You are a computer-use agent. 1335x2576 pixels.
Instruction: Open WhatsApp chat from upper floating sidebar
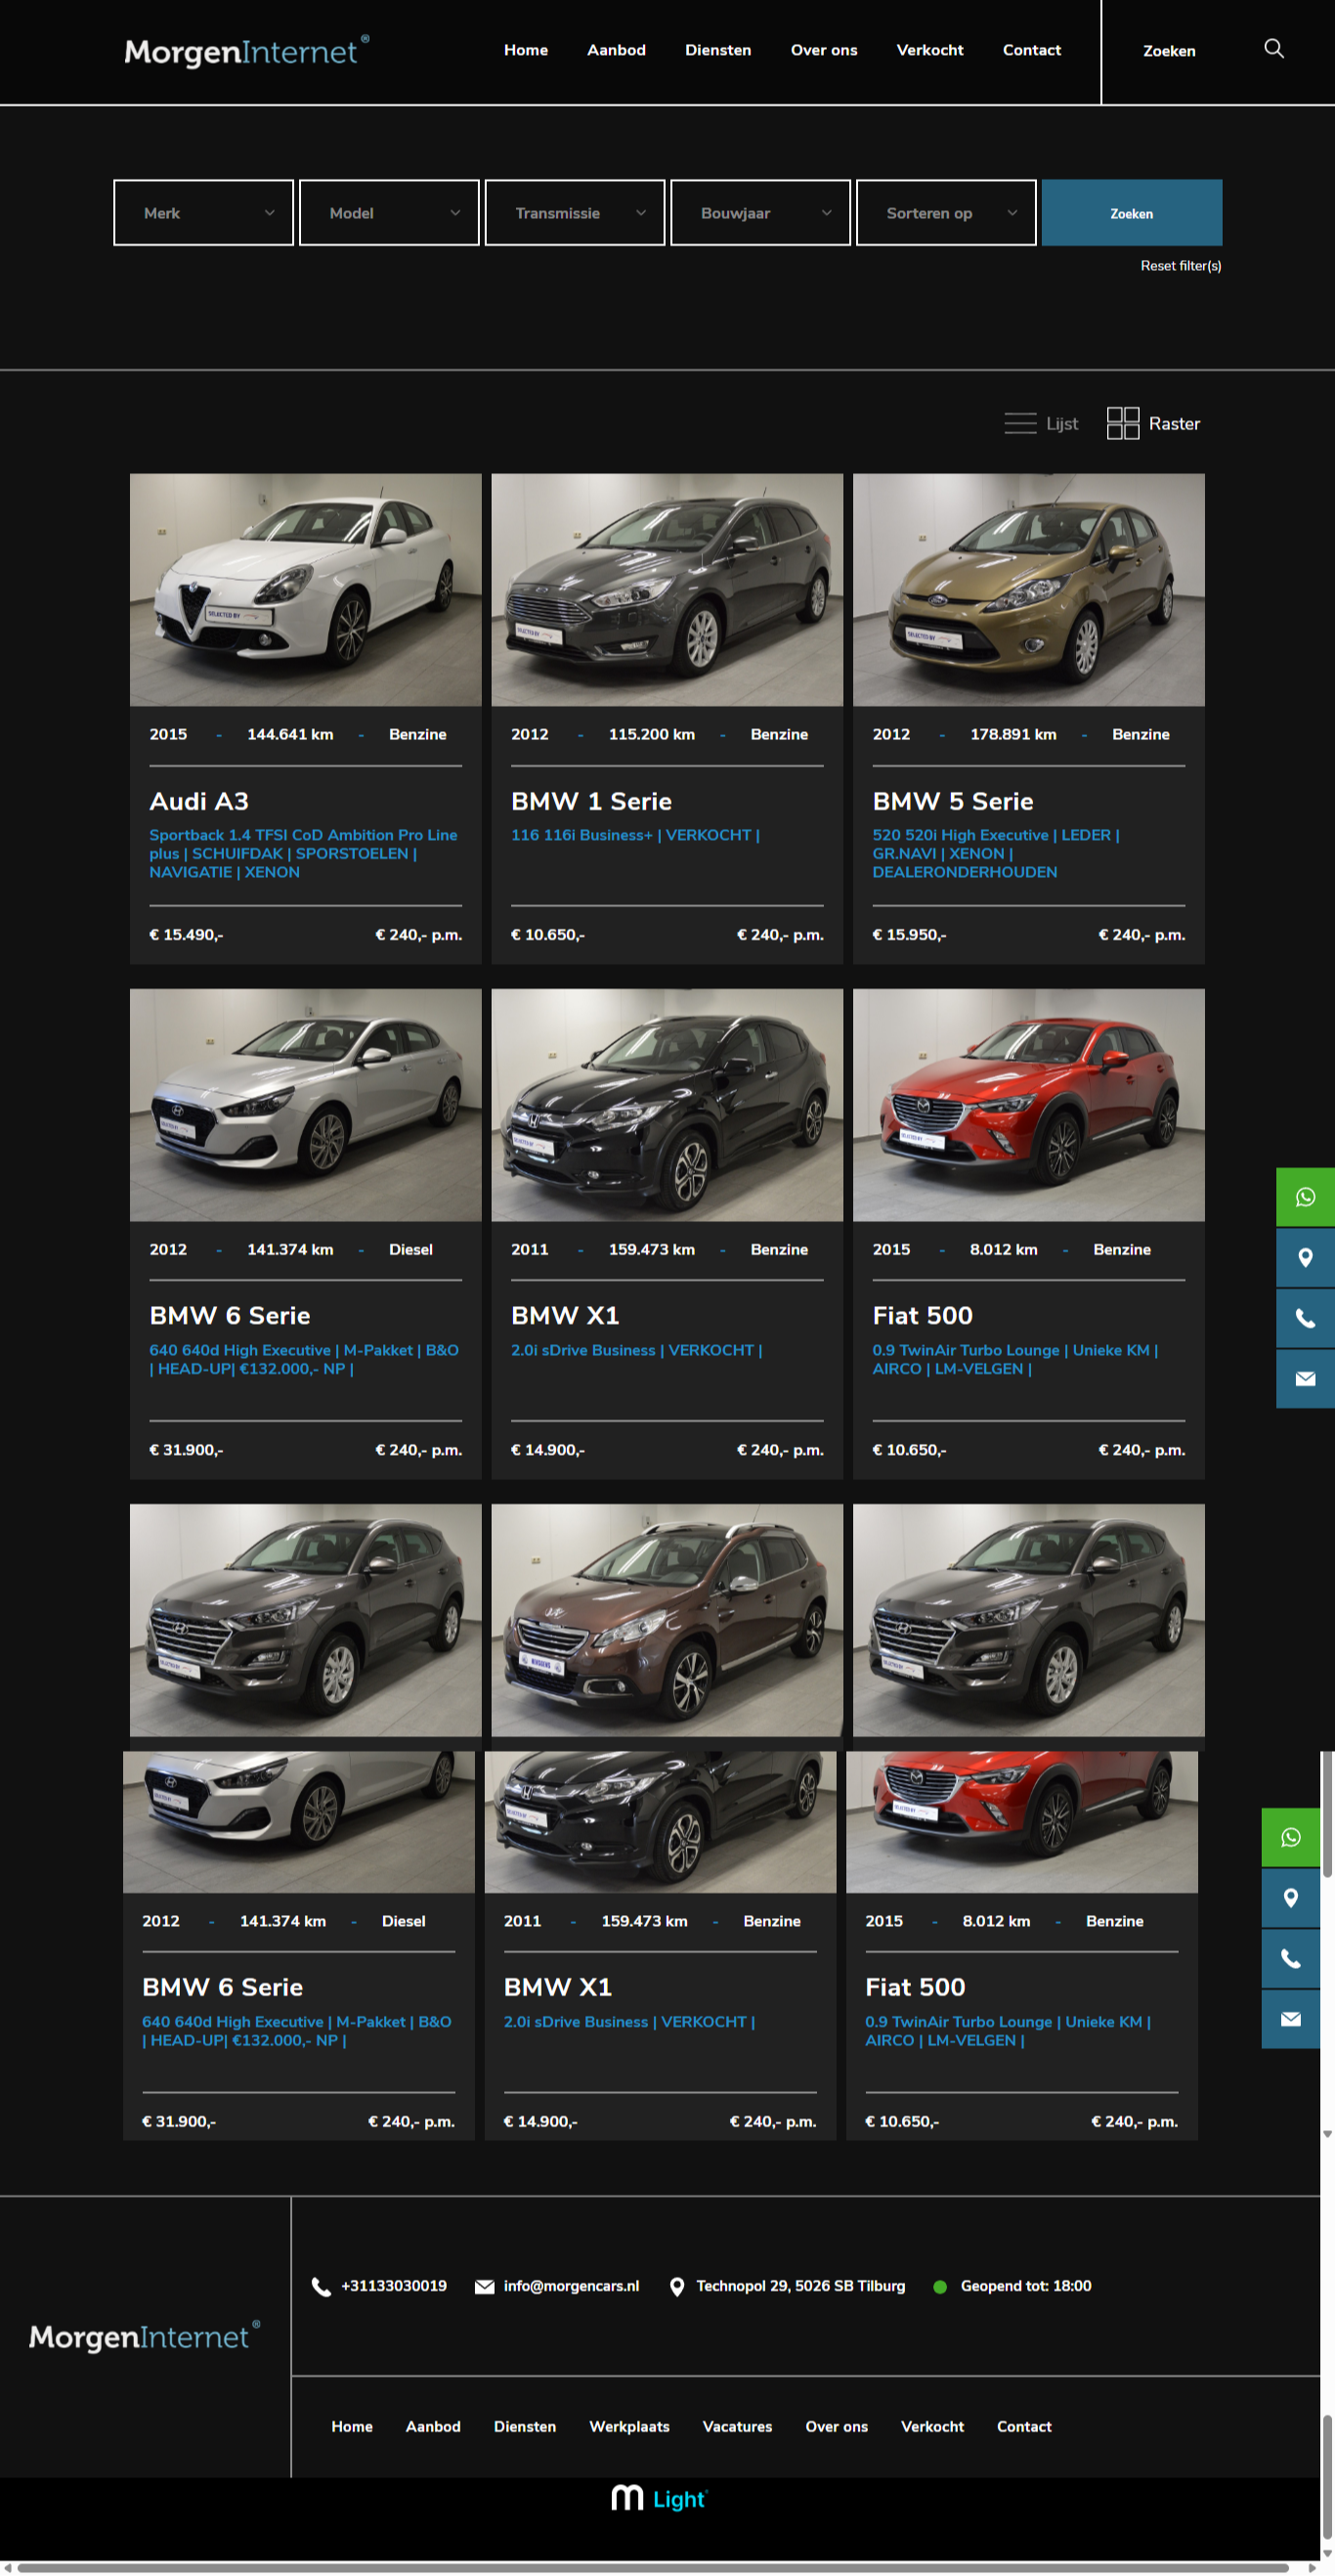[1305, 1197]
